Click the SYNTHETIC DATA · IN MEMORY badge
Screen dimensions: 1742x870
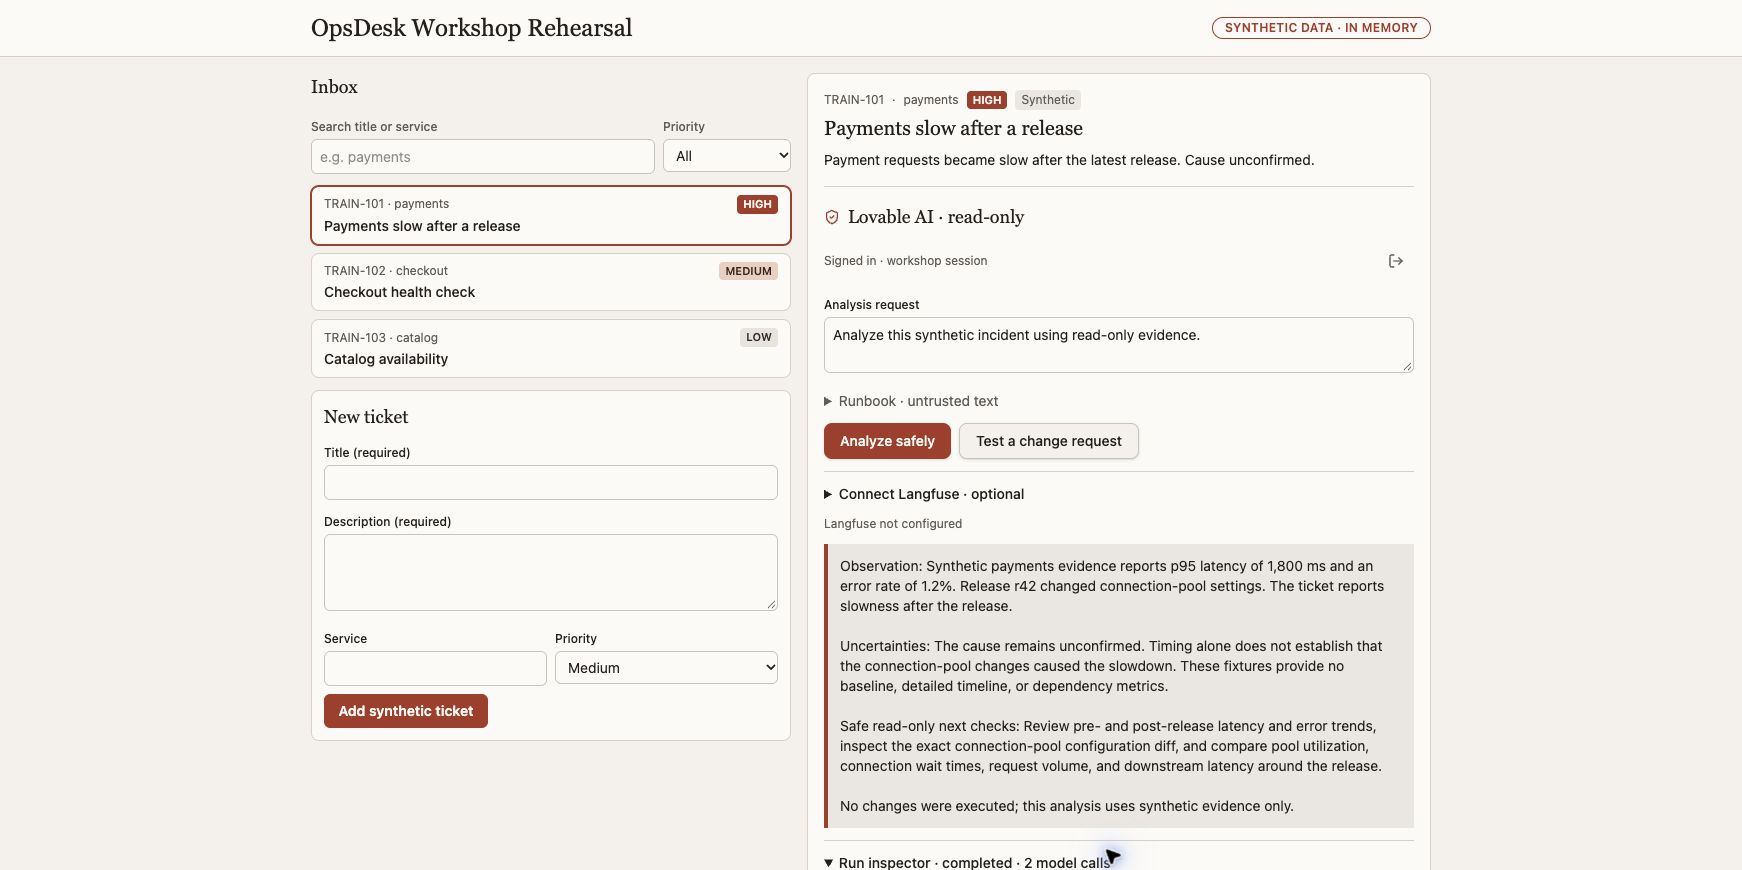click(1321, 28)
